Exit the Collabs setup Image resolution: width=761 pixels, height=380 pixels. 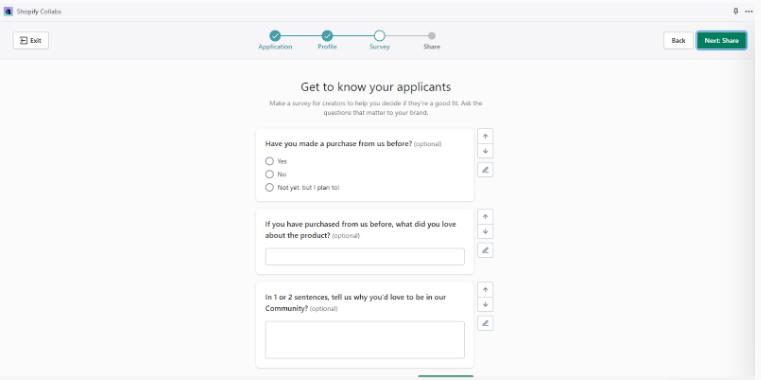point(31,41)
